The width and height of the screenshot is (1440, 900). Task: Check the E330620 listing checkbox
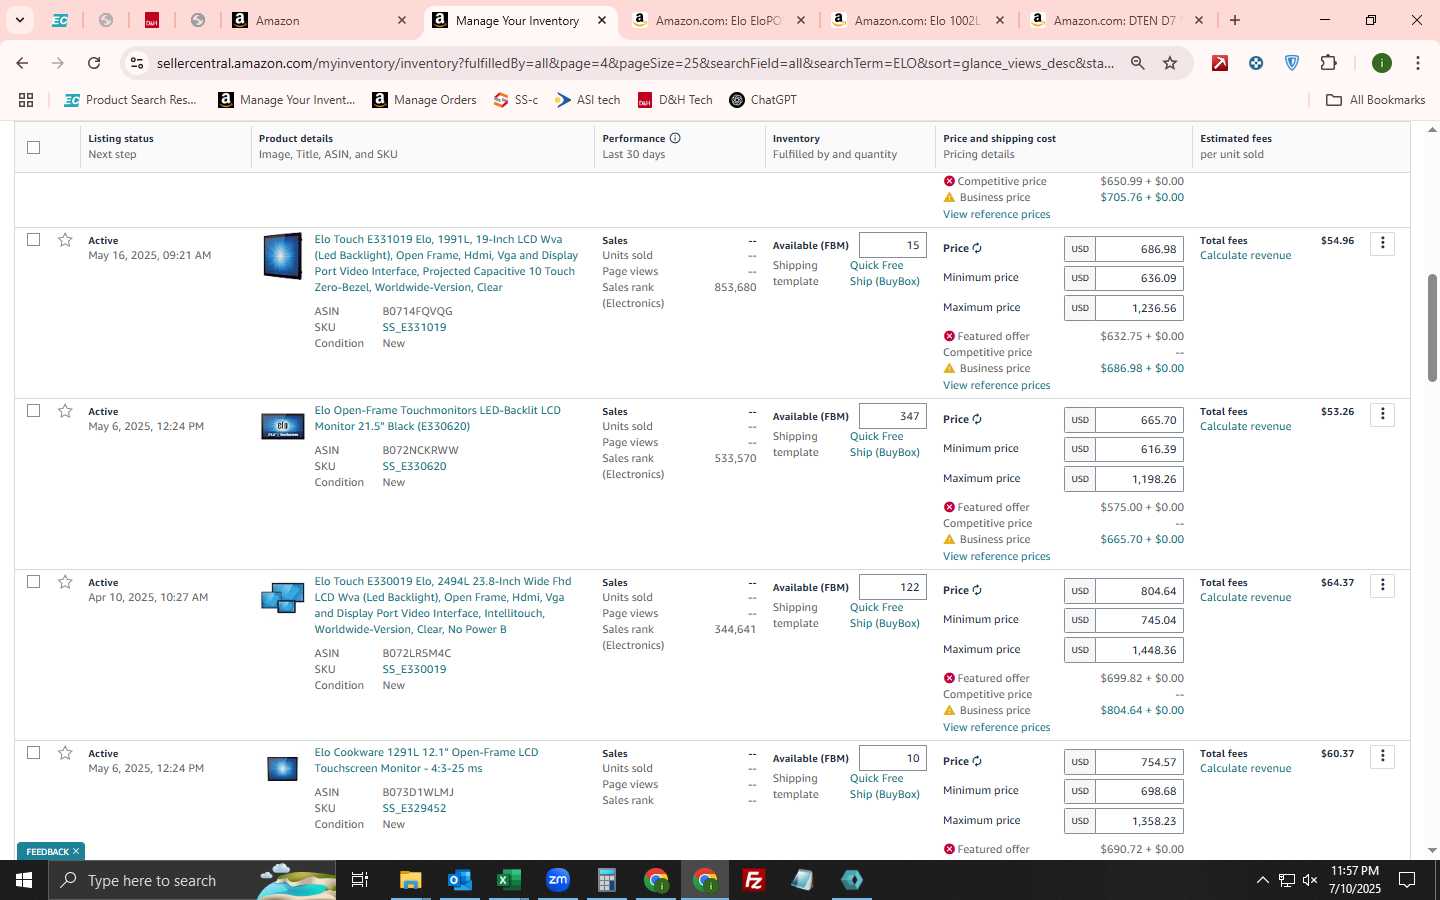(x=33, y=411)
